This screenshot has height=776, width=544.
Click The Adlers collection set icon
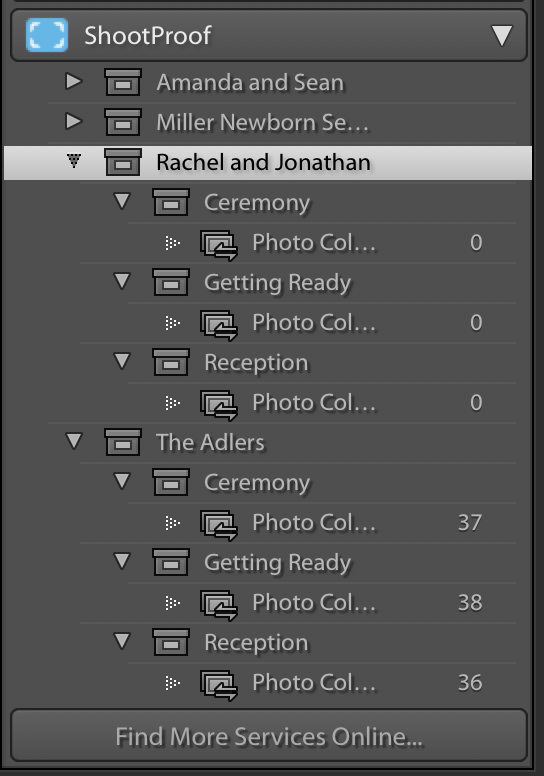123,442
